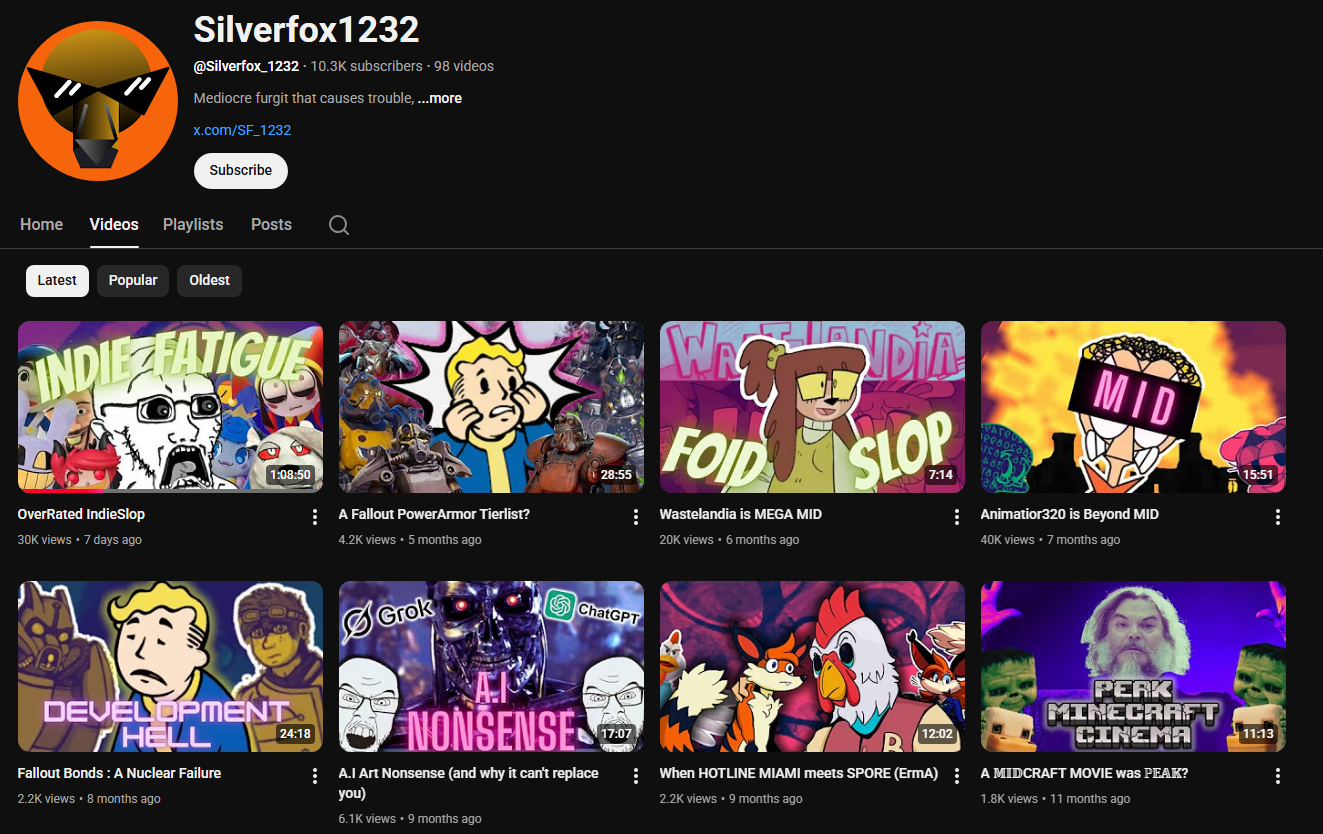Click the red progress bar on IndieSlop thumbnail
The height and width of the screenshot is (834, 1323).
[x=60, y=491]
